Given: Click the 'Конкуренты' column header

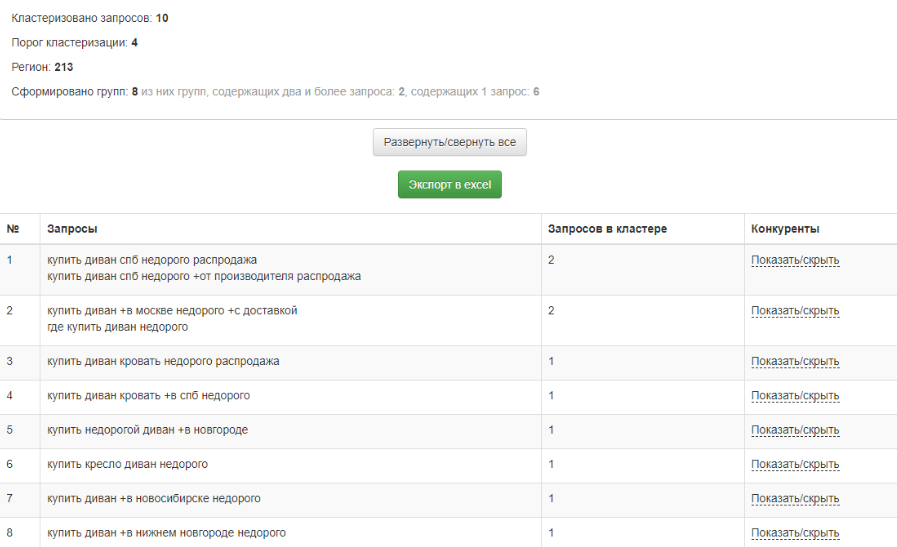Looking at the screenshot, I should 785,229.
